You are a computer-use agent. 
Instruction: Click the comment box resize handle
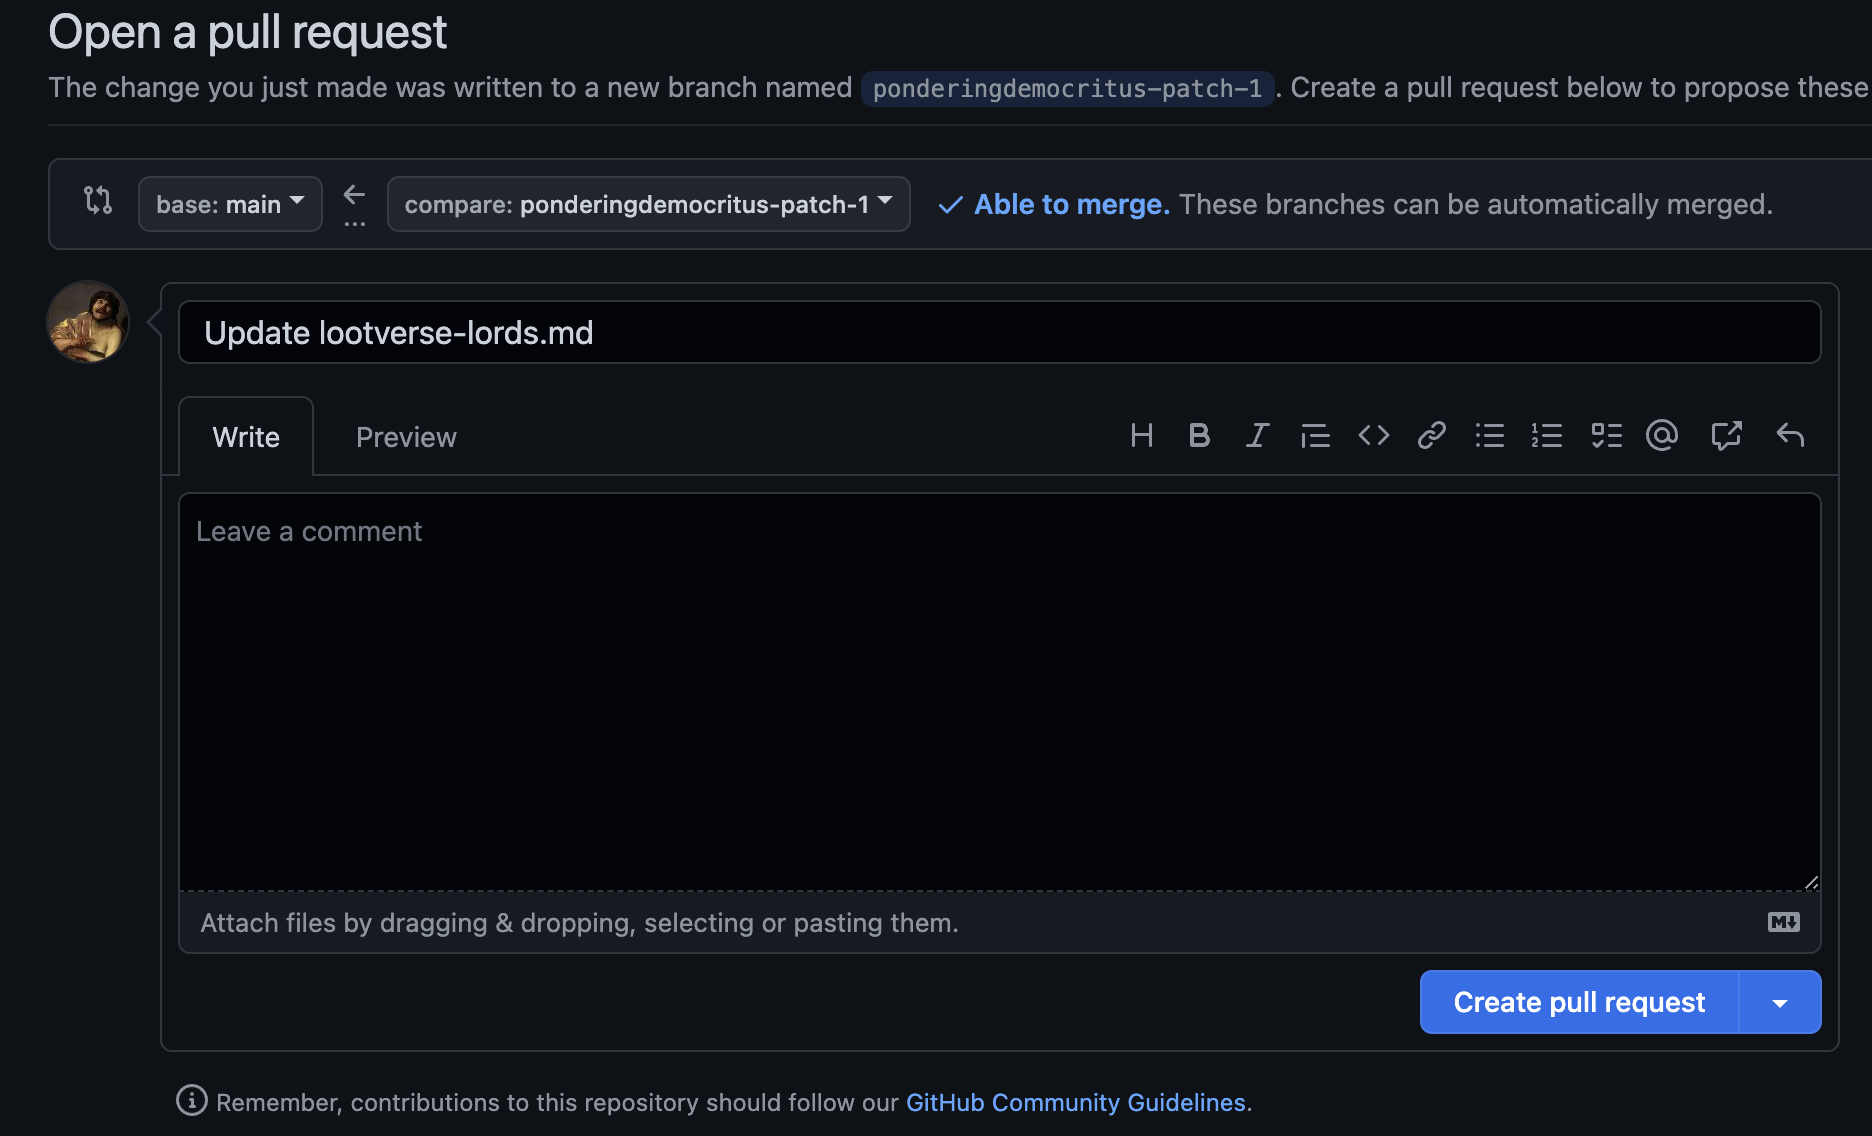(1811, 882)
